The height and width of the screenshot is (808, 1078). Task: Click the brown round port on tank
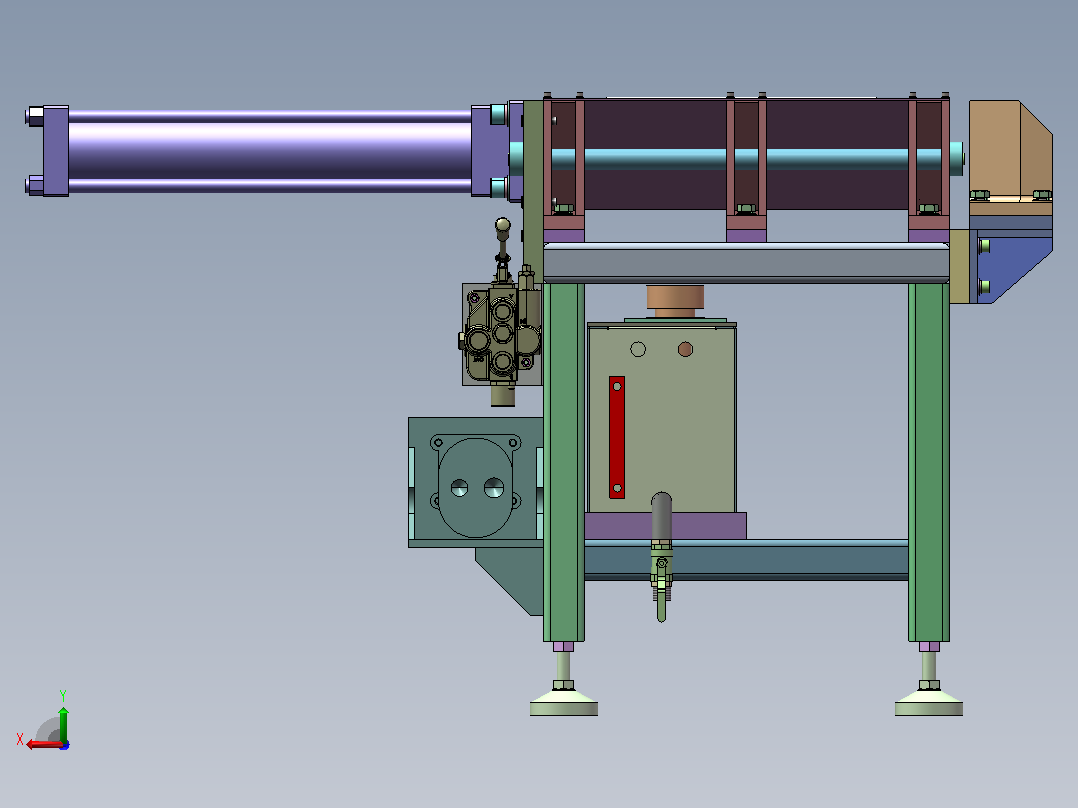click(x=685, y=349)
